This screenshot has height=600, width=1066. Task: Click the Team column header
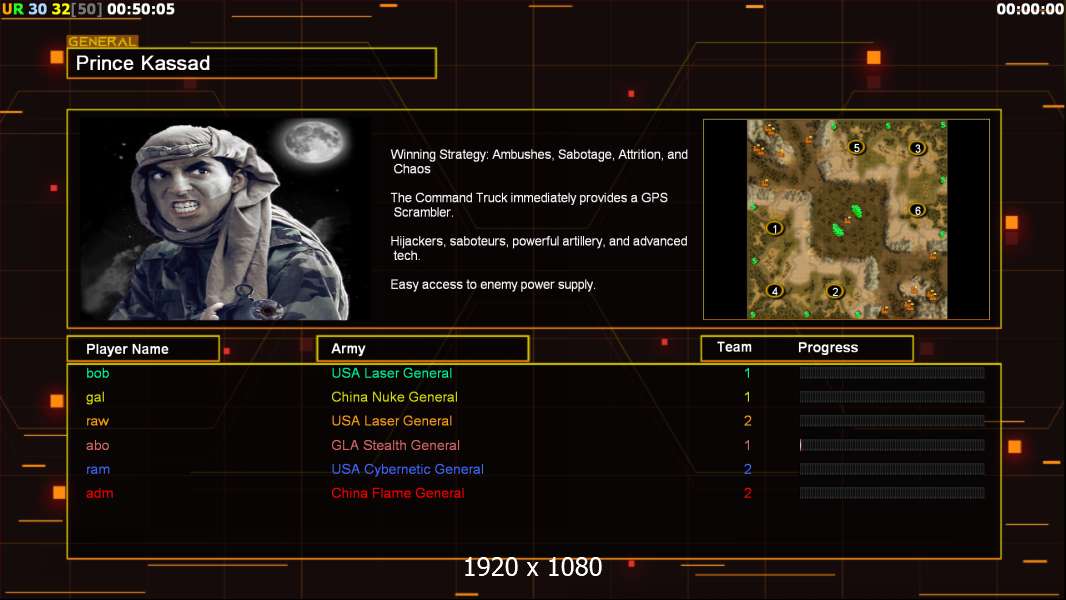pyautogui.click(x=734, y=347)
